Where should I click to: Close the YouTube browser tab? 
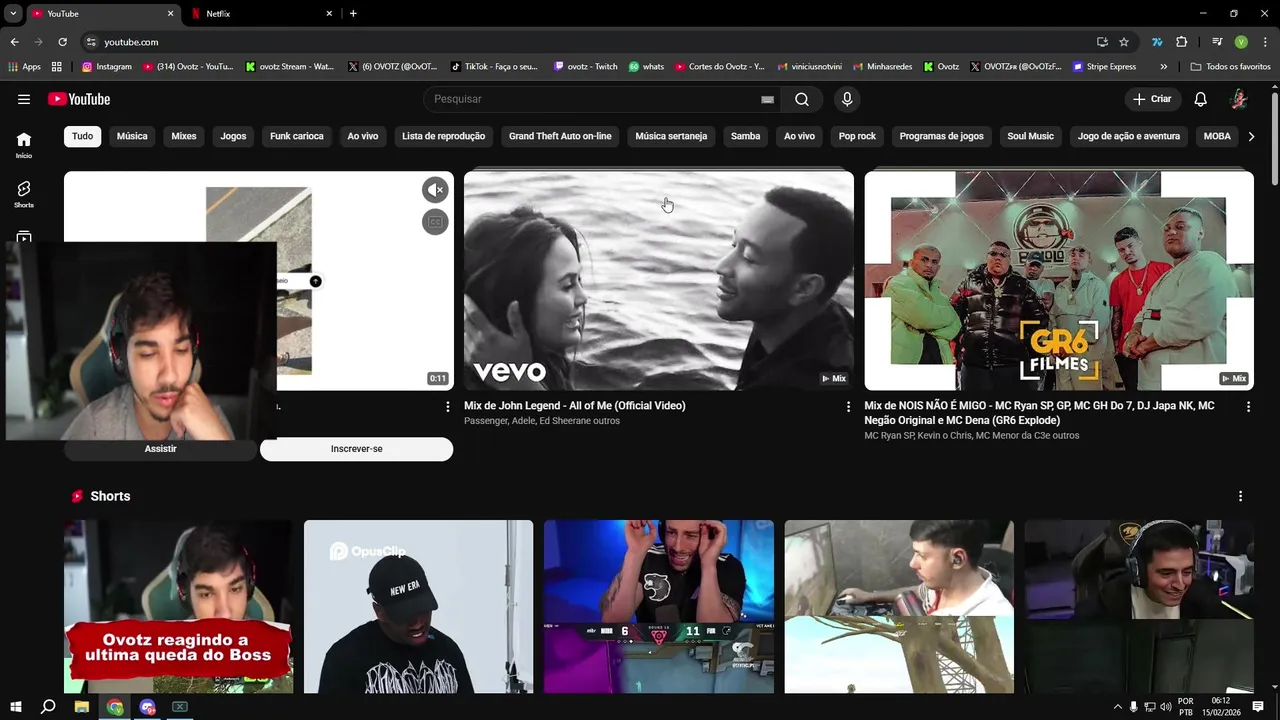pos(170,14)
